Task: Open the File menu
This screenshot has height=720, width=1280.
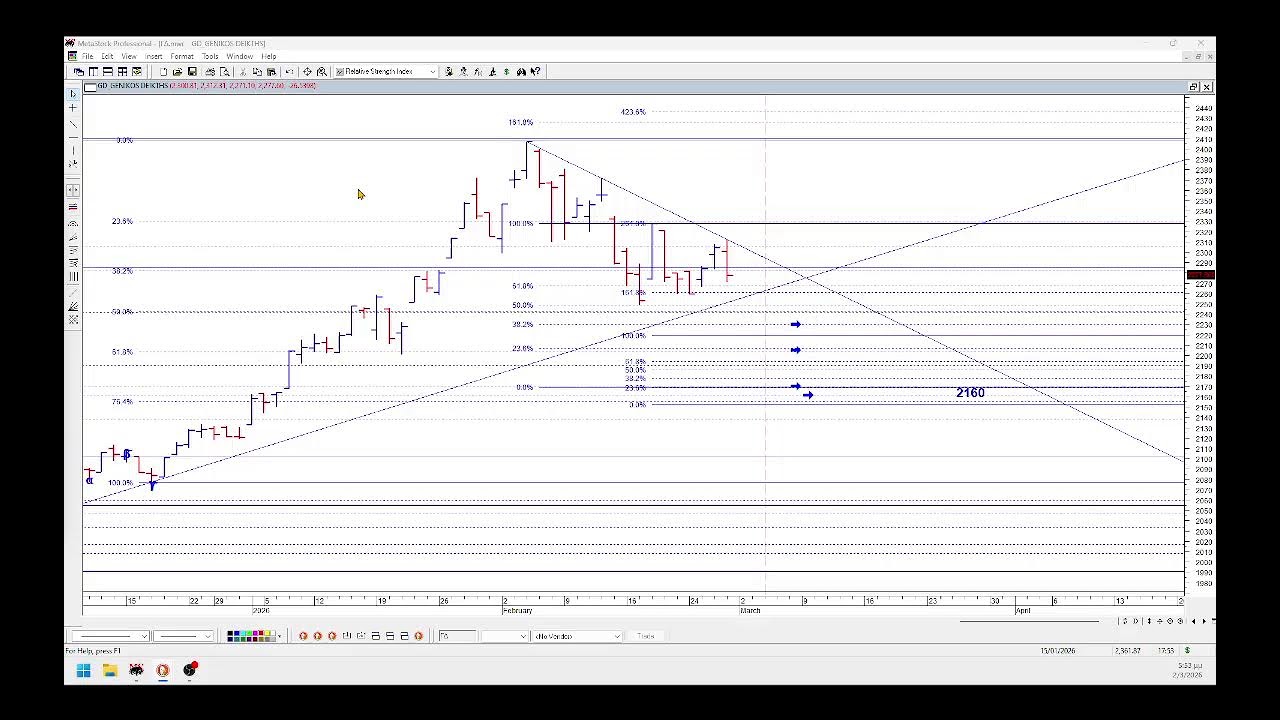Action: coord(87,56)
